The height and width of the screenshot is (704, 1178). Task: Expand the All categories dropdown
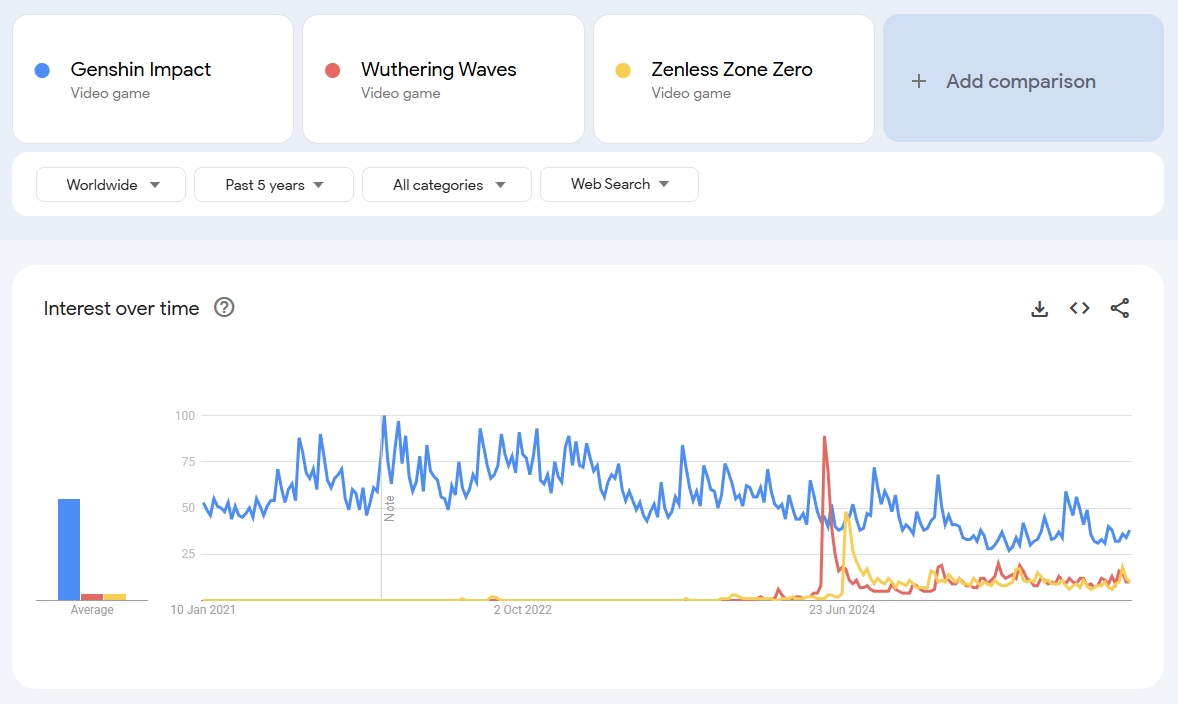pos(447,185)
